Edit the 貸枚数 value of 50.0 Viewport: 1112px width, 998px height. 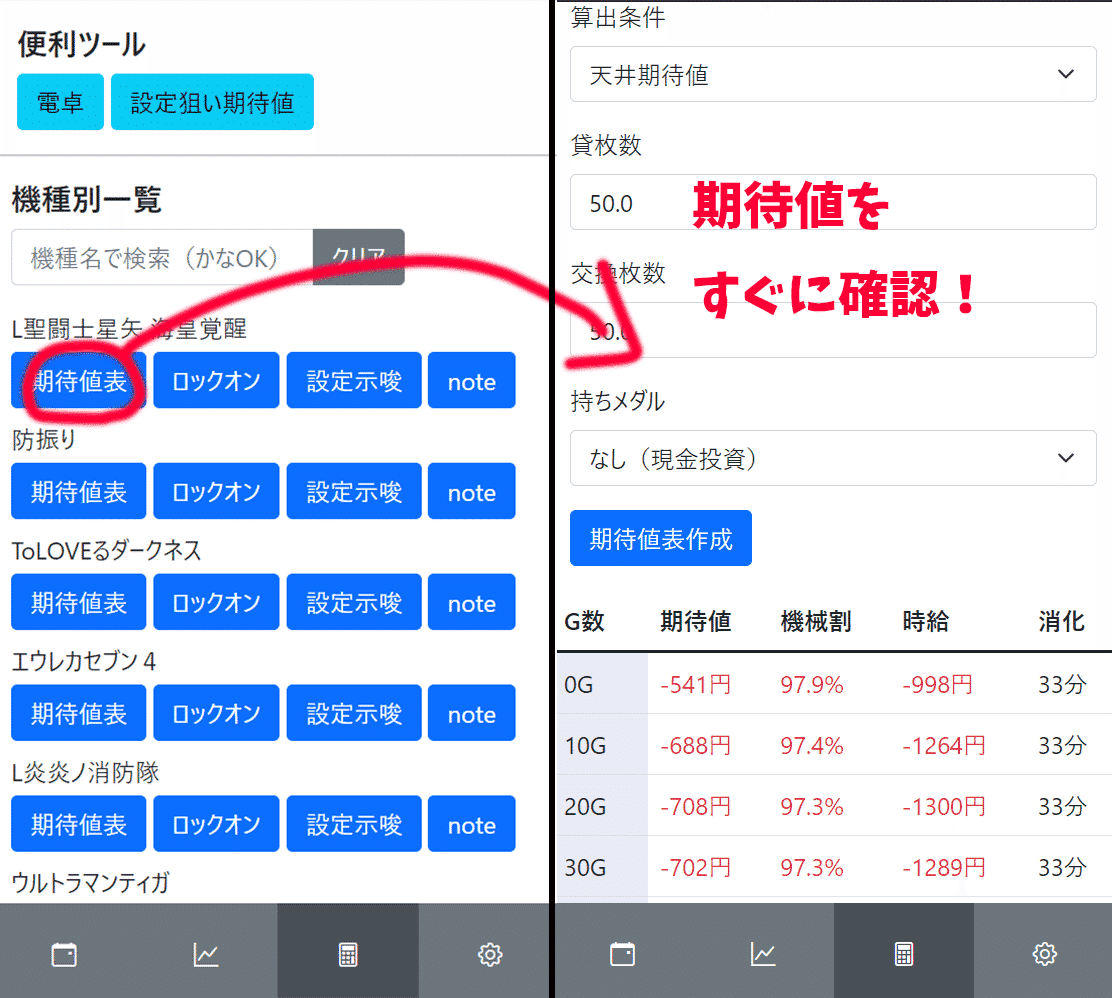[832, 201]
